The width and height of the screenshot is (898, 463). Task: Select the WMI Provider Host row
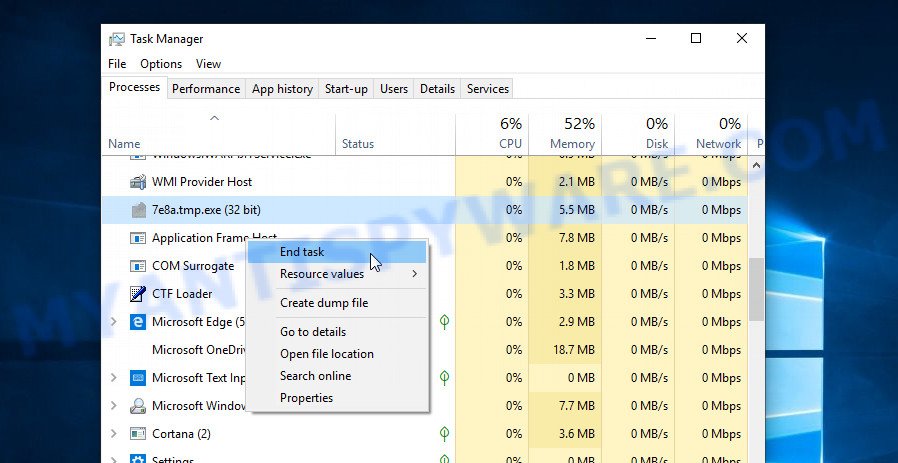coord(424,182)
